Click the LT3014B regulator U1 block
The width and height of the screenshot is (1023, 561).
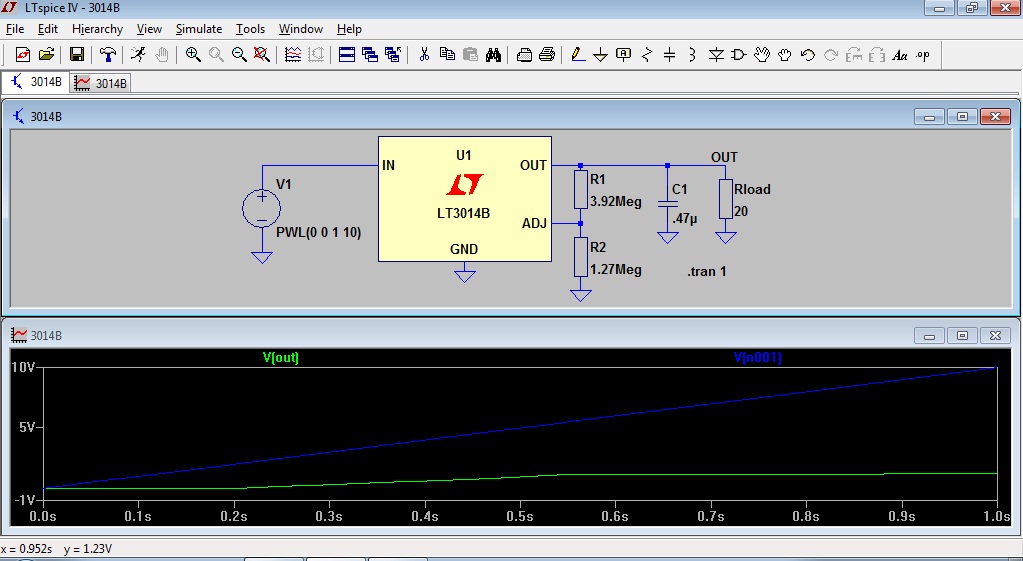(465, 199)
